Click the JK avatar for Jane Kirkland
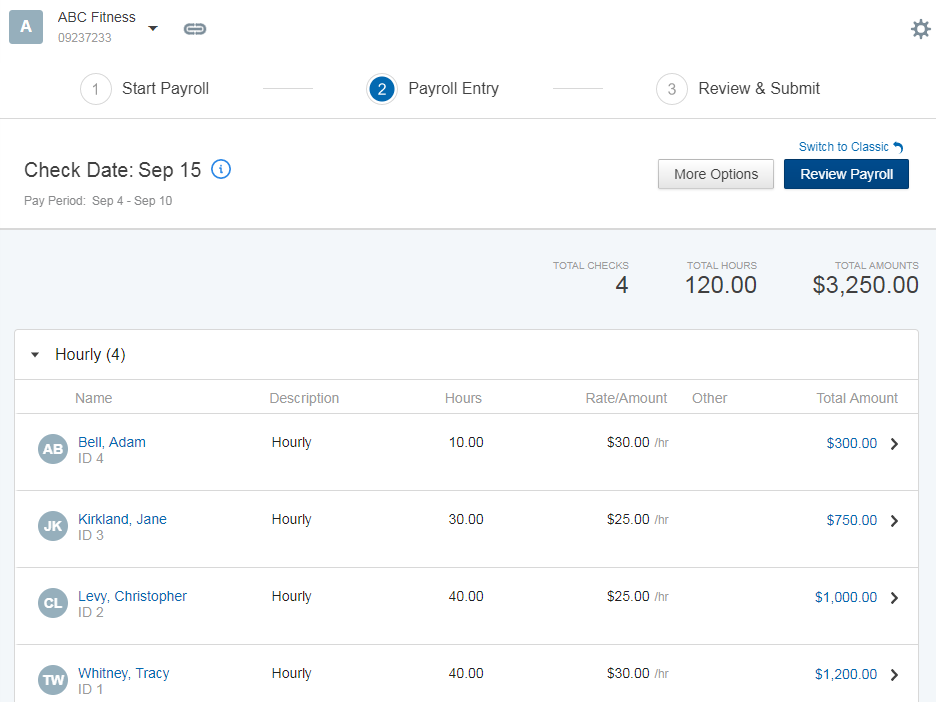This screenshot has height=702, width=936. [53, 526]
